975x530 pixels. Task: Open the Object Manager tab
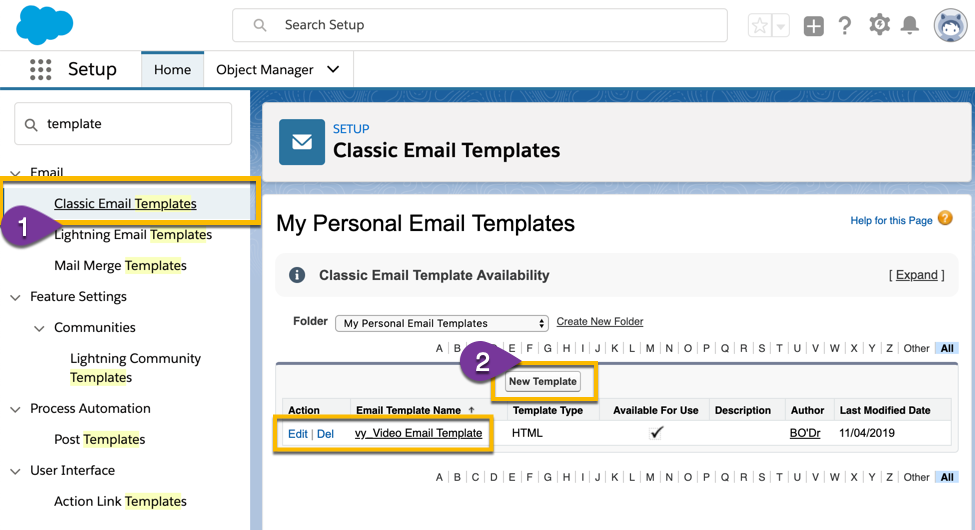(x=265, y=70)
